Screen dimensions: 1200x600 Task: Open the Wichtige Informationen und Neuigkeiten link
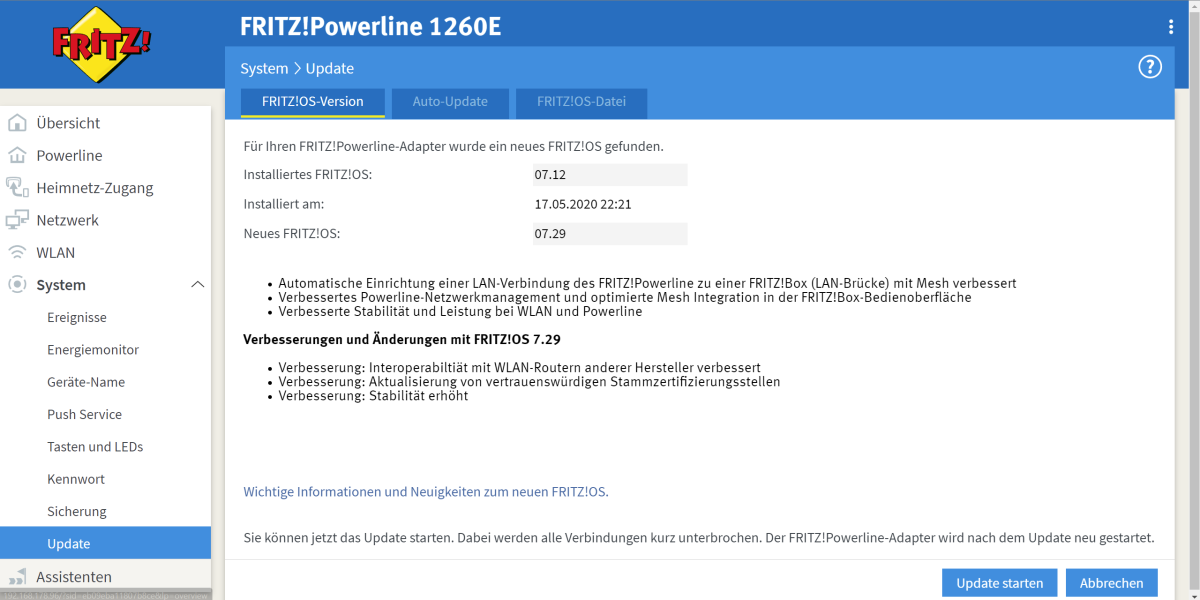[426, 492]
